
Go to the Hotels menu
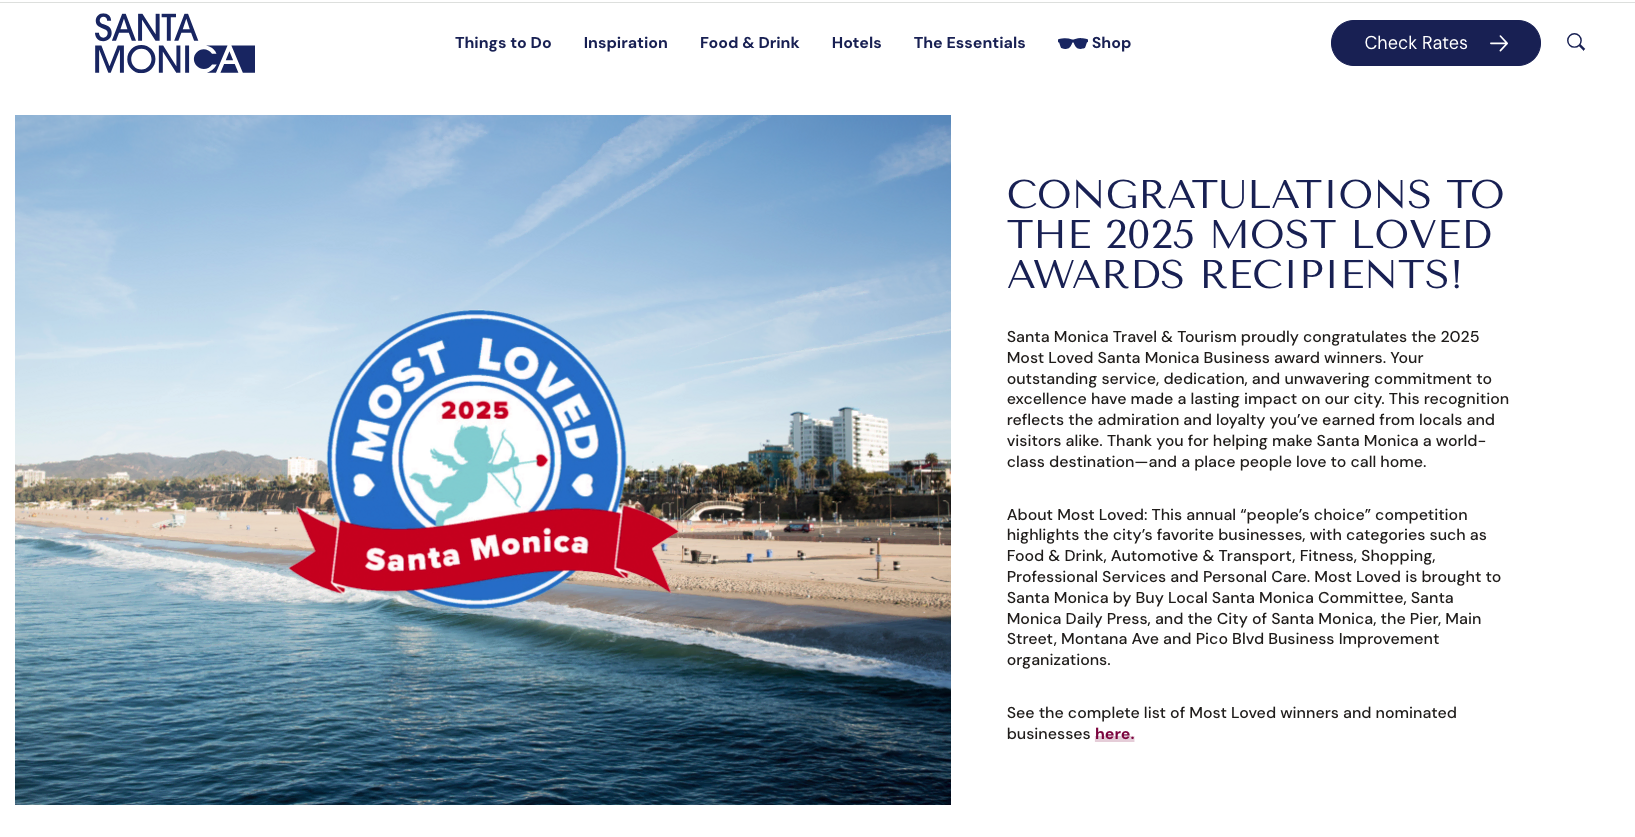(857, 43)
